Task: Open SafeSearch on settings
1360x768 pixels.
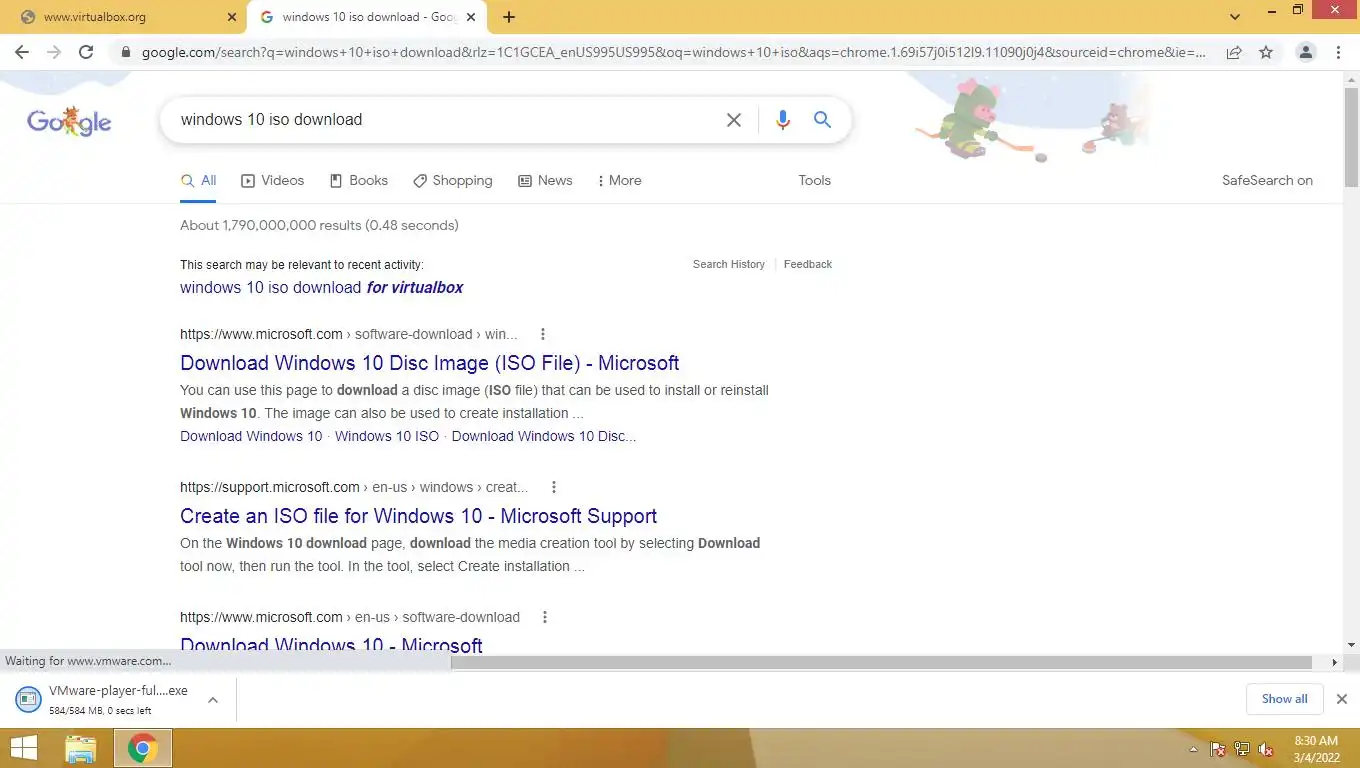Action: [1267, 181]
